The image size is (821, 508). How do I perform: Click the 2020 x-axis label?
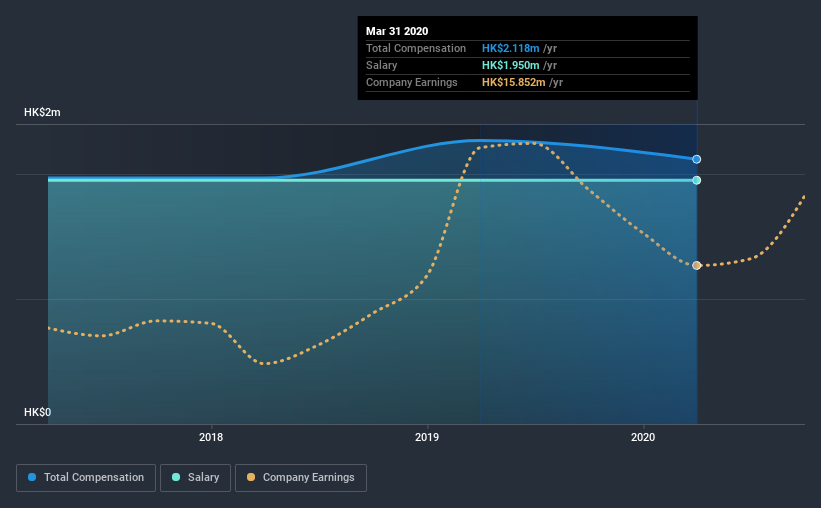click(x=643, y=437)
